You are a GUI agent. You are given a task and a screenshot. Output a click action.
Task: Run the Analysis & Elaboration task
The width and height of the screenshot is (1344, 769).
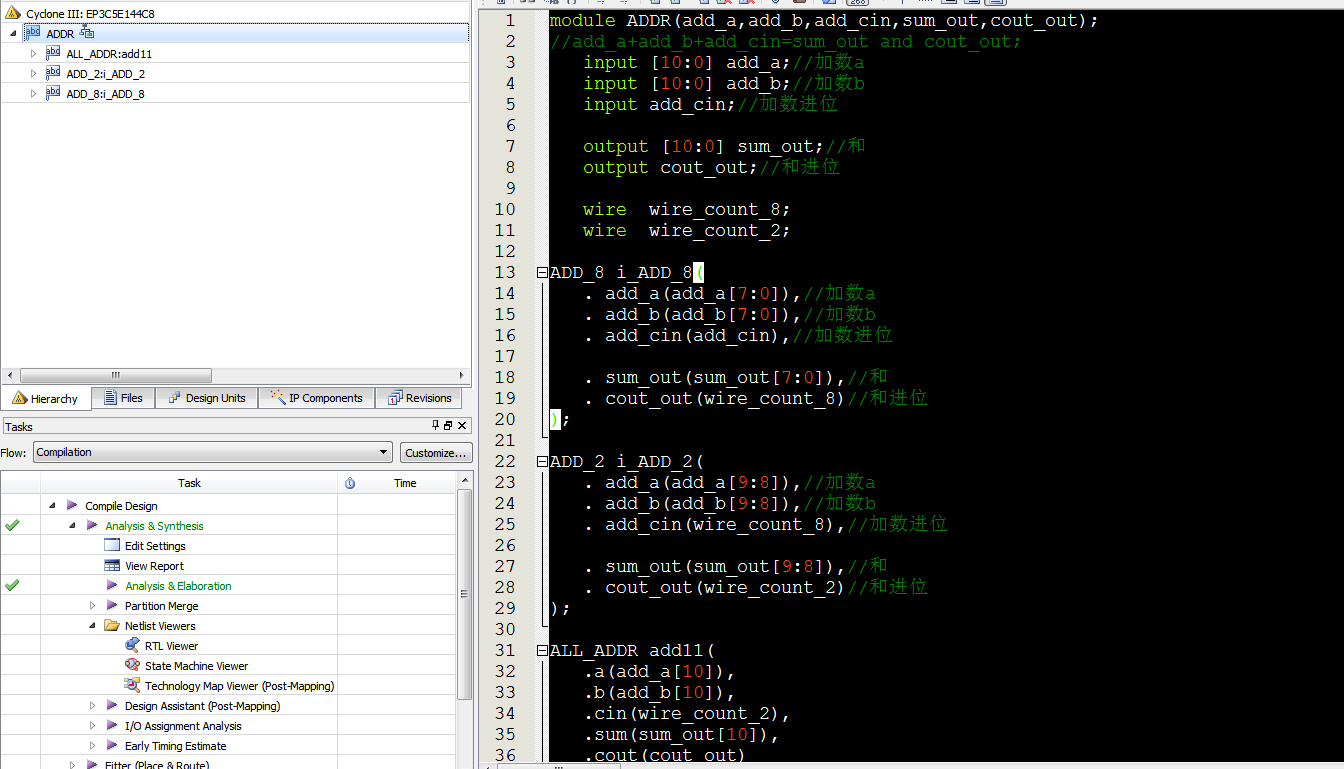[177, 586]
